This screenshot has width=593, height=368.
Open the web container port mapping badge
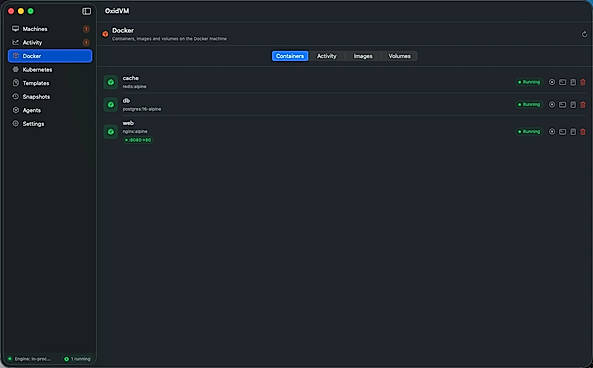click(138, 140)
